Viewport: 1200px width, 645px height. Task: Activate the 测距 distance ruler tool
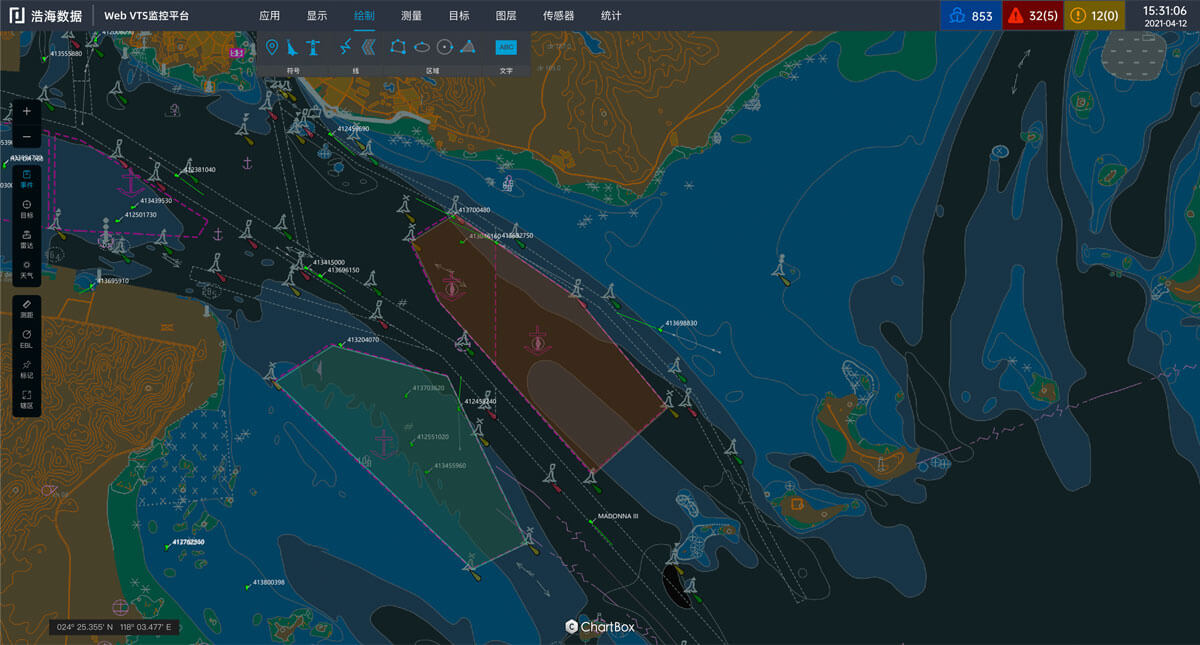tap(27, 309)
